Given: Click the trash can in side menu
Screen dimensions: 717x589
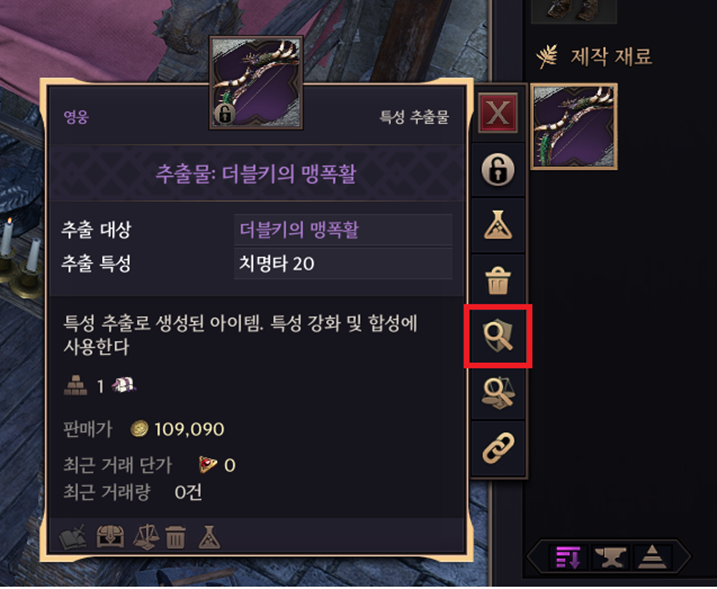Looking at the screenshot, I should [498, 280].
